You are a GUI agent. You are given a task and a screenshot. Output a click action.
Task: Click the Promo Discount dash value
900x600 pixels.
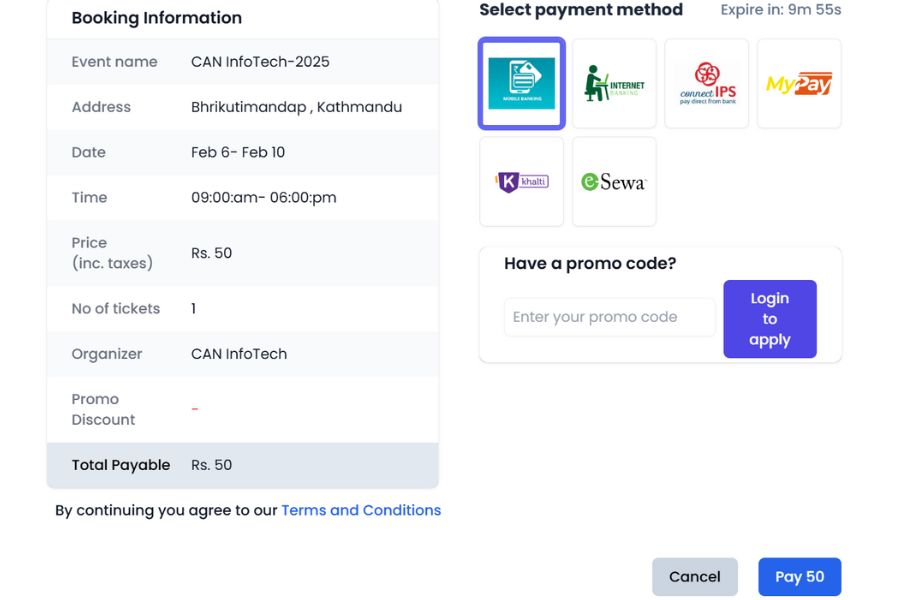coord(195,409)
